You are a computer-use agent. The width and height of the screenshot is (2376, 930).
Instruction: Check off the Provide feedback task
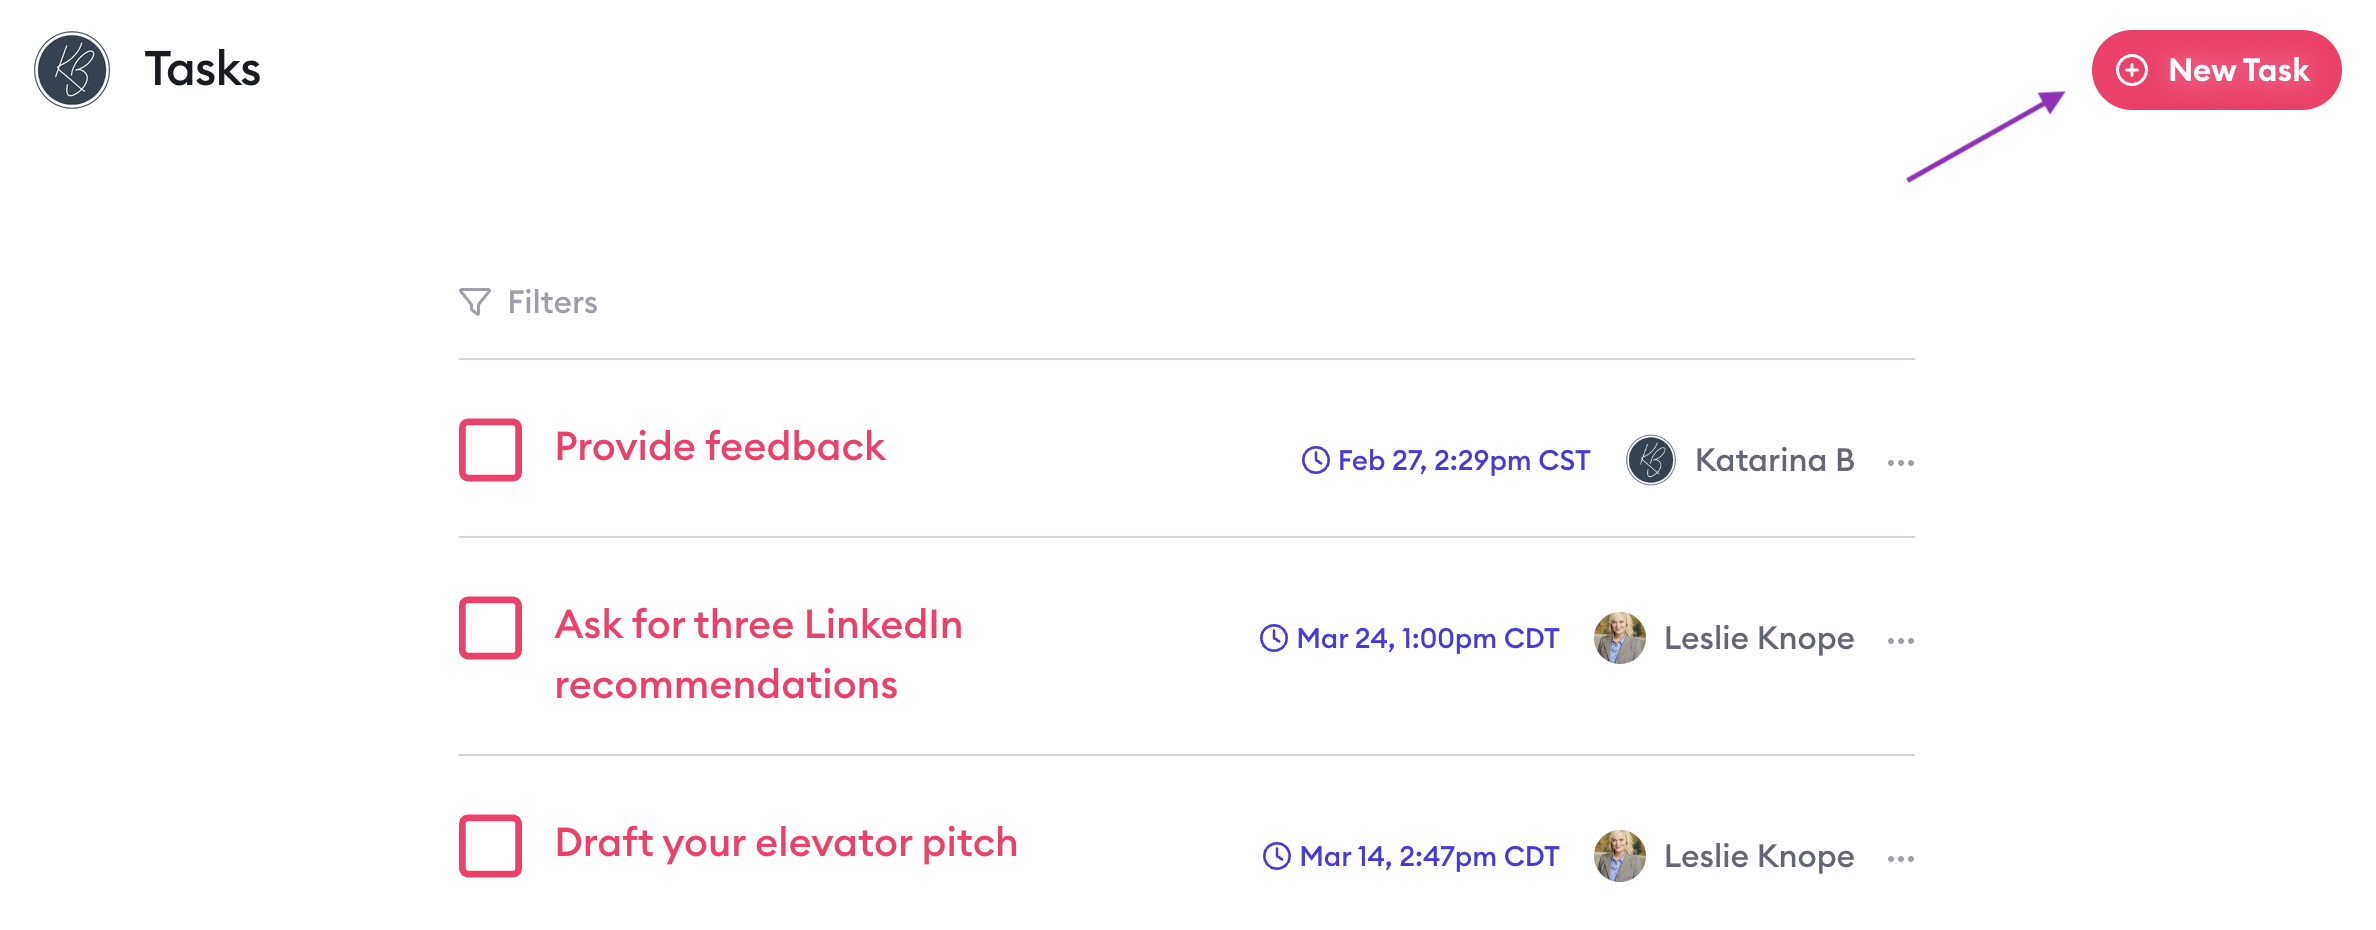click(490, 450)
